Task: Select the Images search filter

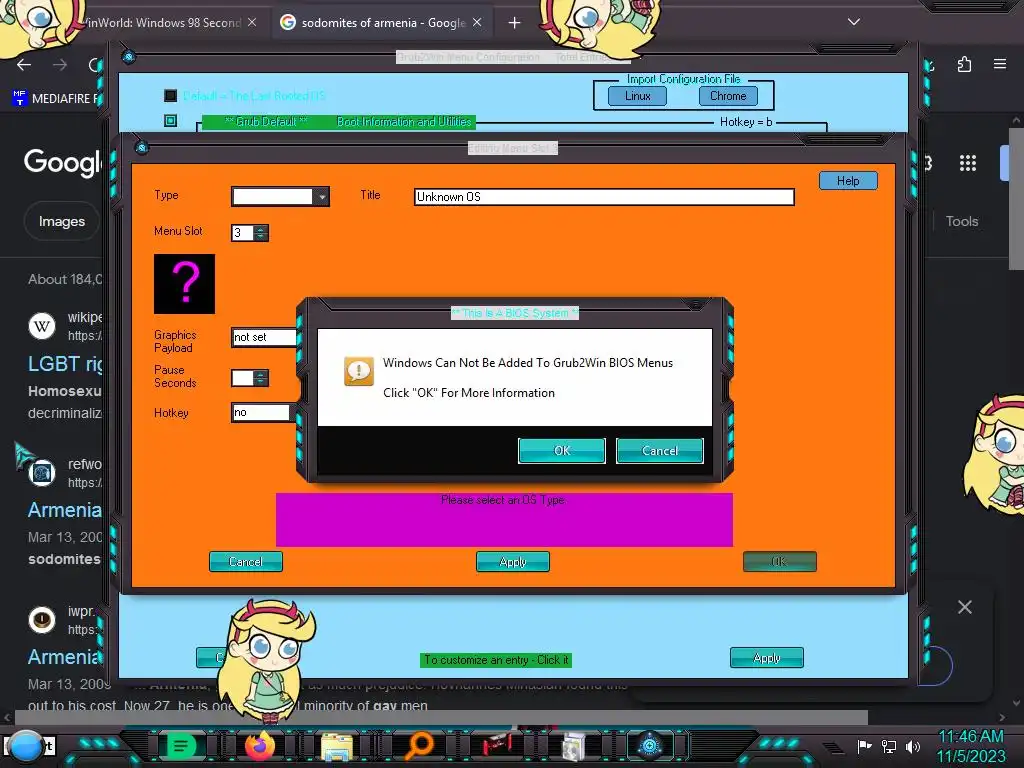Action: (x=61, y=221)
